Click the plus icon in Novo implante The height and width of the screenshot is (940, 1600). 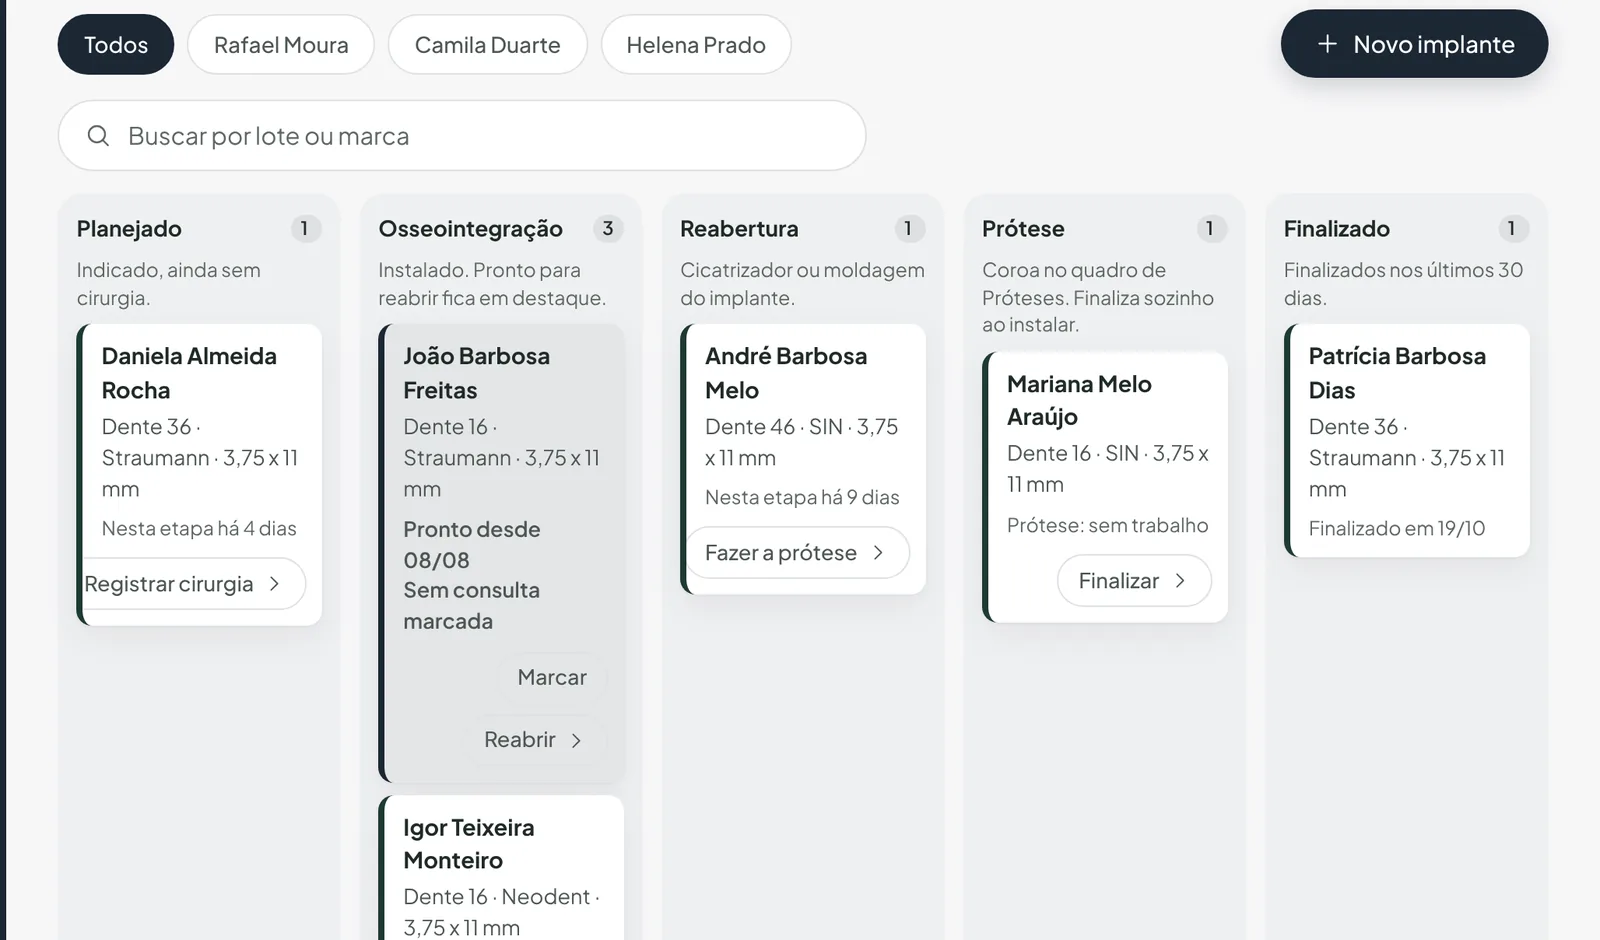click(1327, 44)
